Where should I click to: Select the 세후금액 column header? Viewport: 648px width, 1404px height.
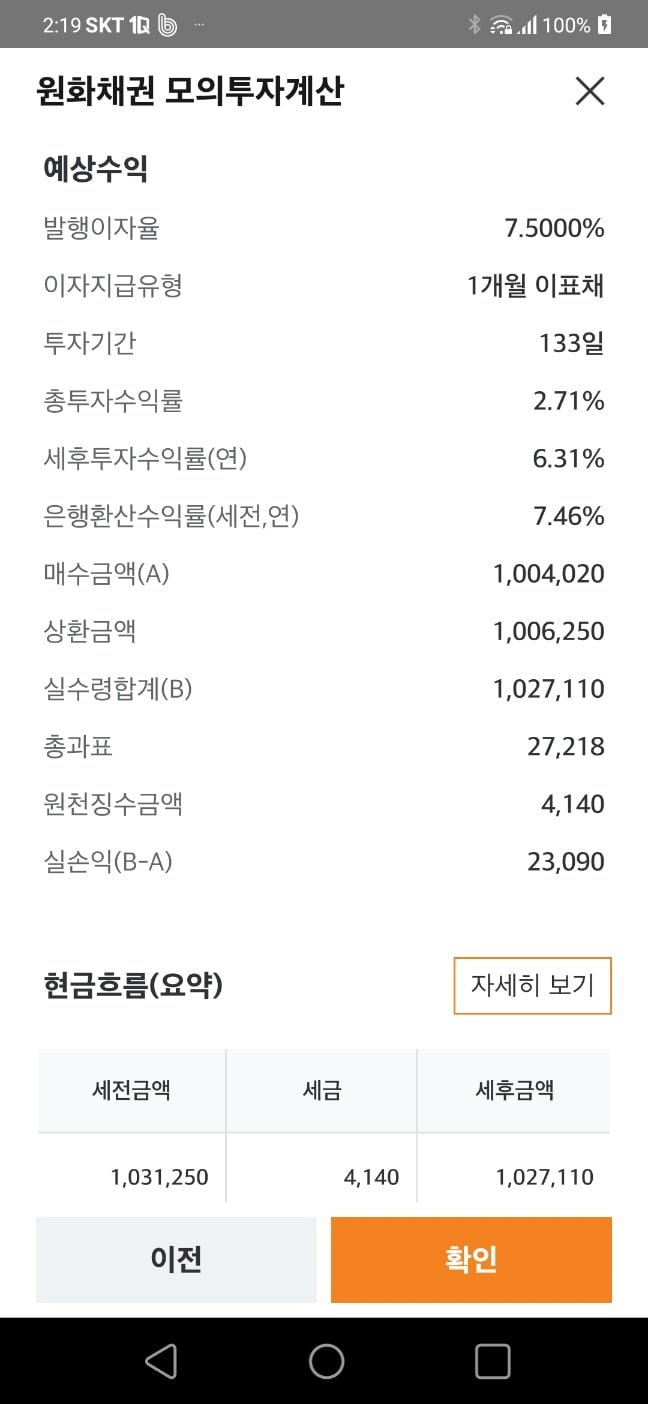(514, 1090)
